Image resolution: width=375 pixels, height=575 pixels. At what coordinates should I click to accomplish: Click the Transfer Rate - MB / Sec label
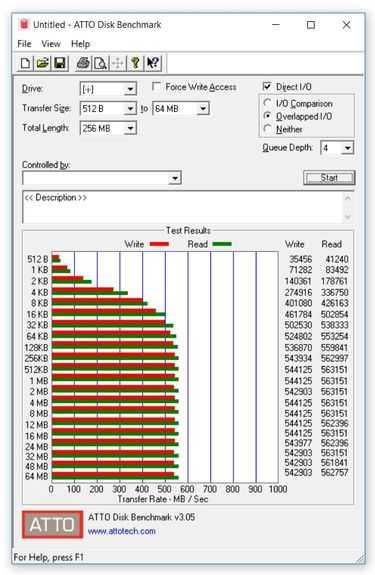pos(163,499)
